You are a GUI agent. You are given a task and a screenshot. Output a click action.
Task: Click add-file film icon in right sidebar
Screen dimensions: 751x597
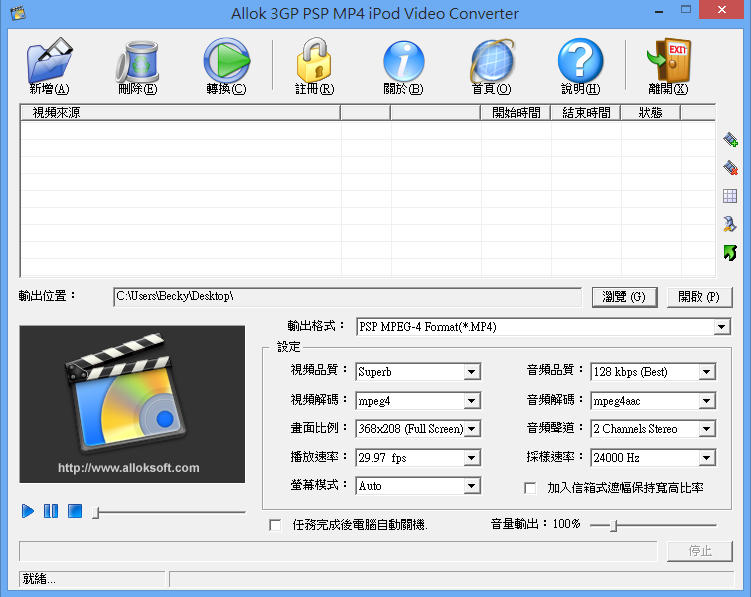point(730,139)
